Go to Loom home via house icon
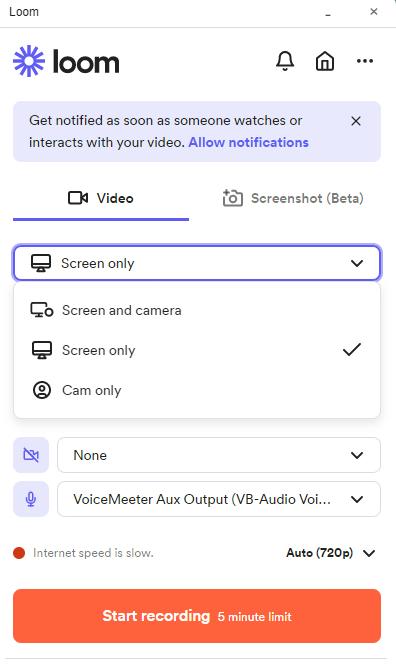The width and height of the screenshot is (396, 668). tap(325, 61)
